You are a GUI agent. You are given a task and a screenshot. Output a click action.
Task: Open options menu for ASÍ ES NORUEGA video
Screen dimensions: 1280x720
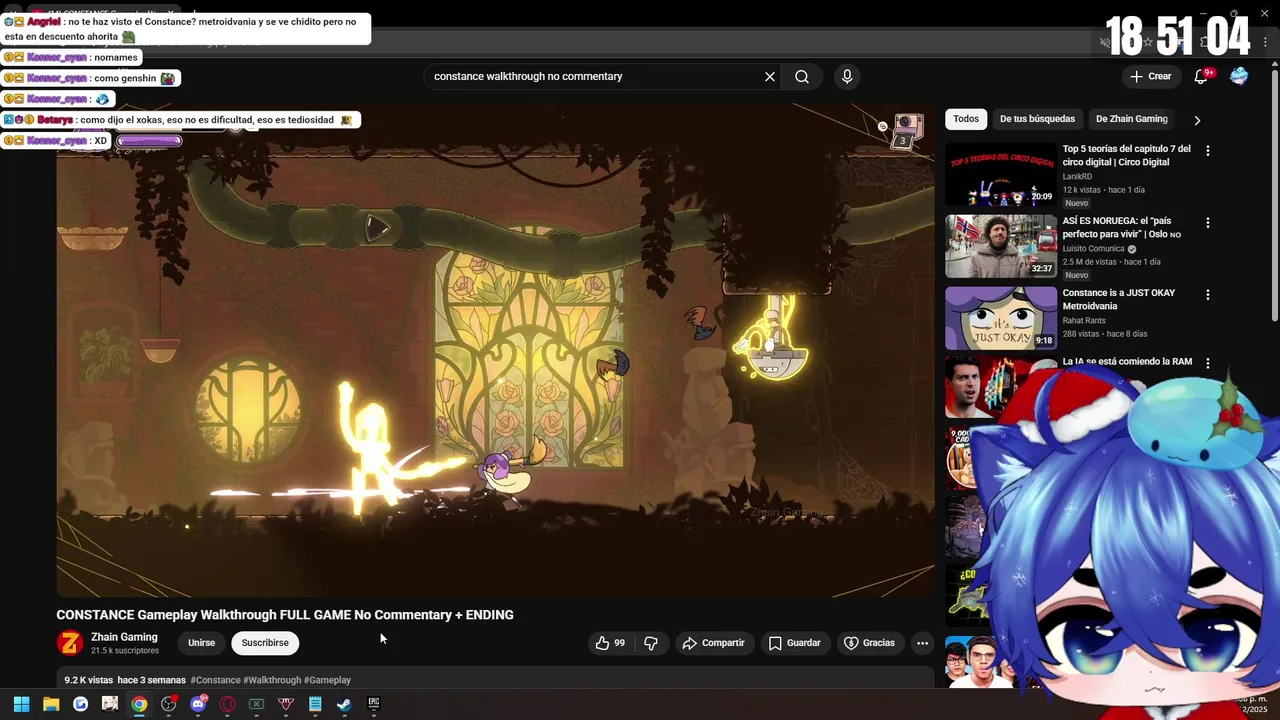tap(1208, 223)
